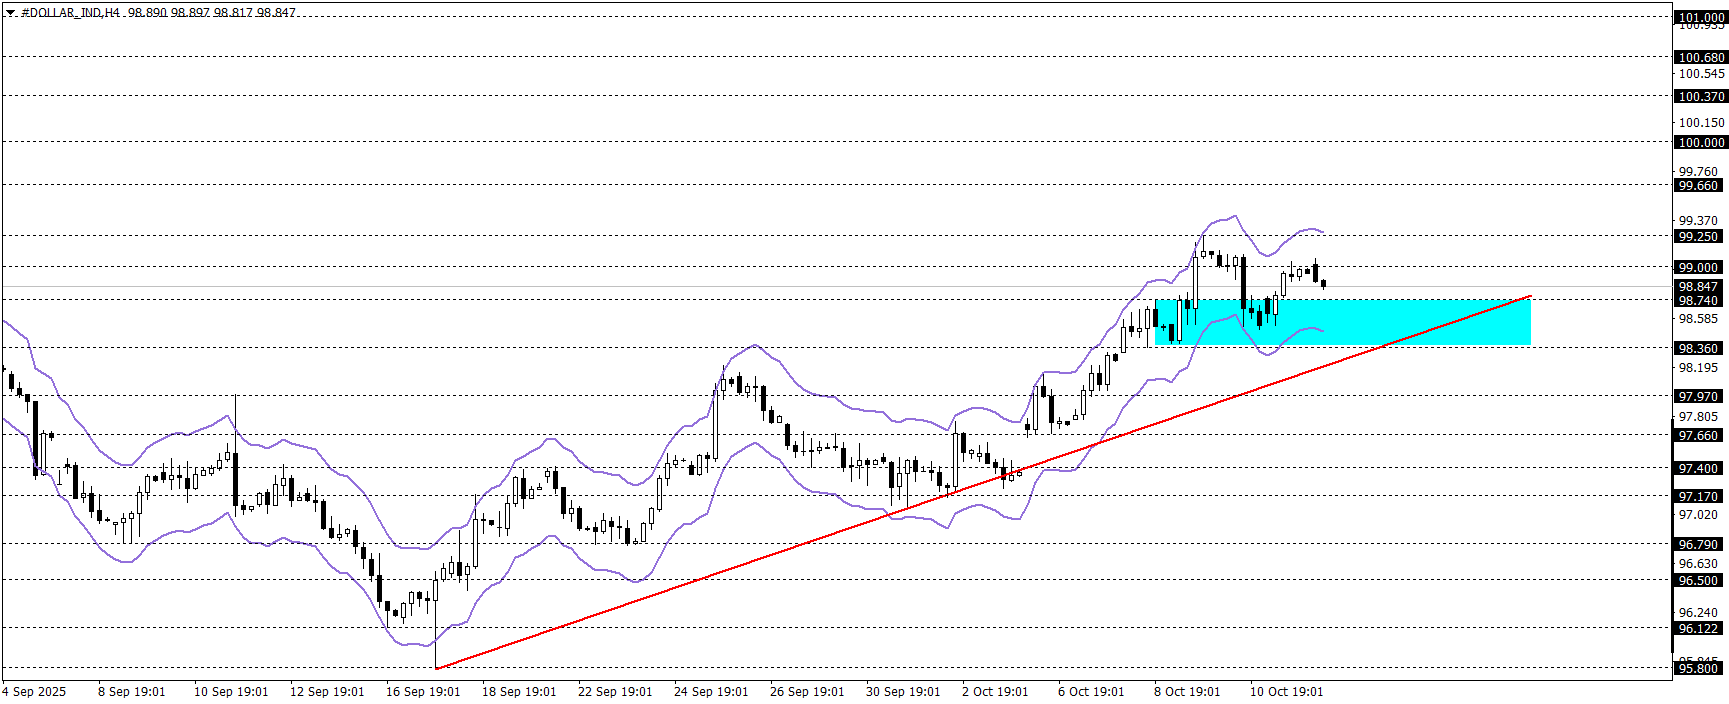Click the 97.400 price level label
Screen dimensions: 1729x704
tap(1698, 469)
